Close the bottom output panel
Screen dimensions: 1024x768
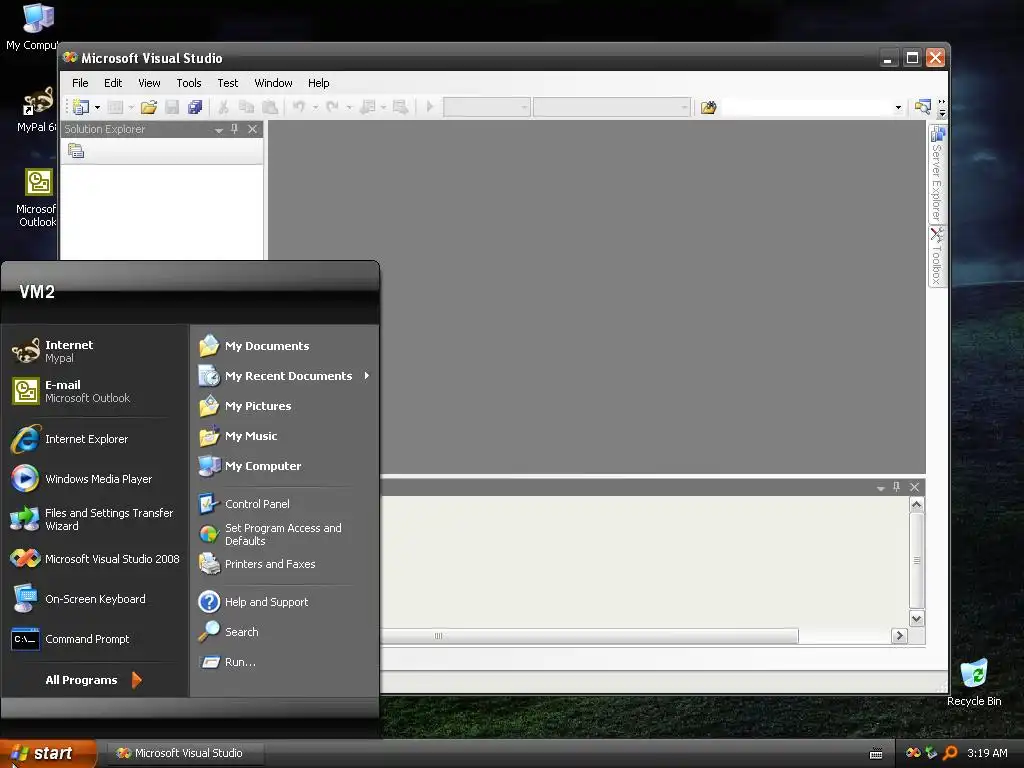coord(915,487)
